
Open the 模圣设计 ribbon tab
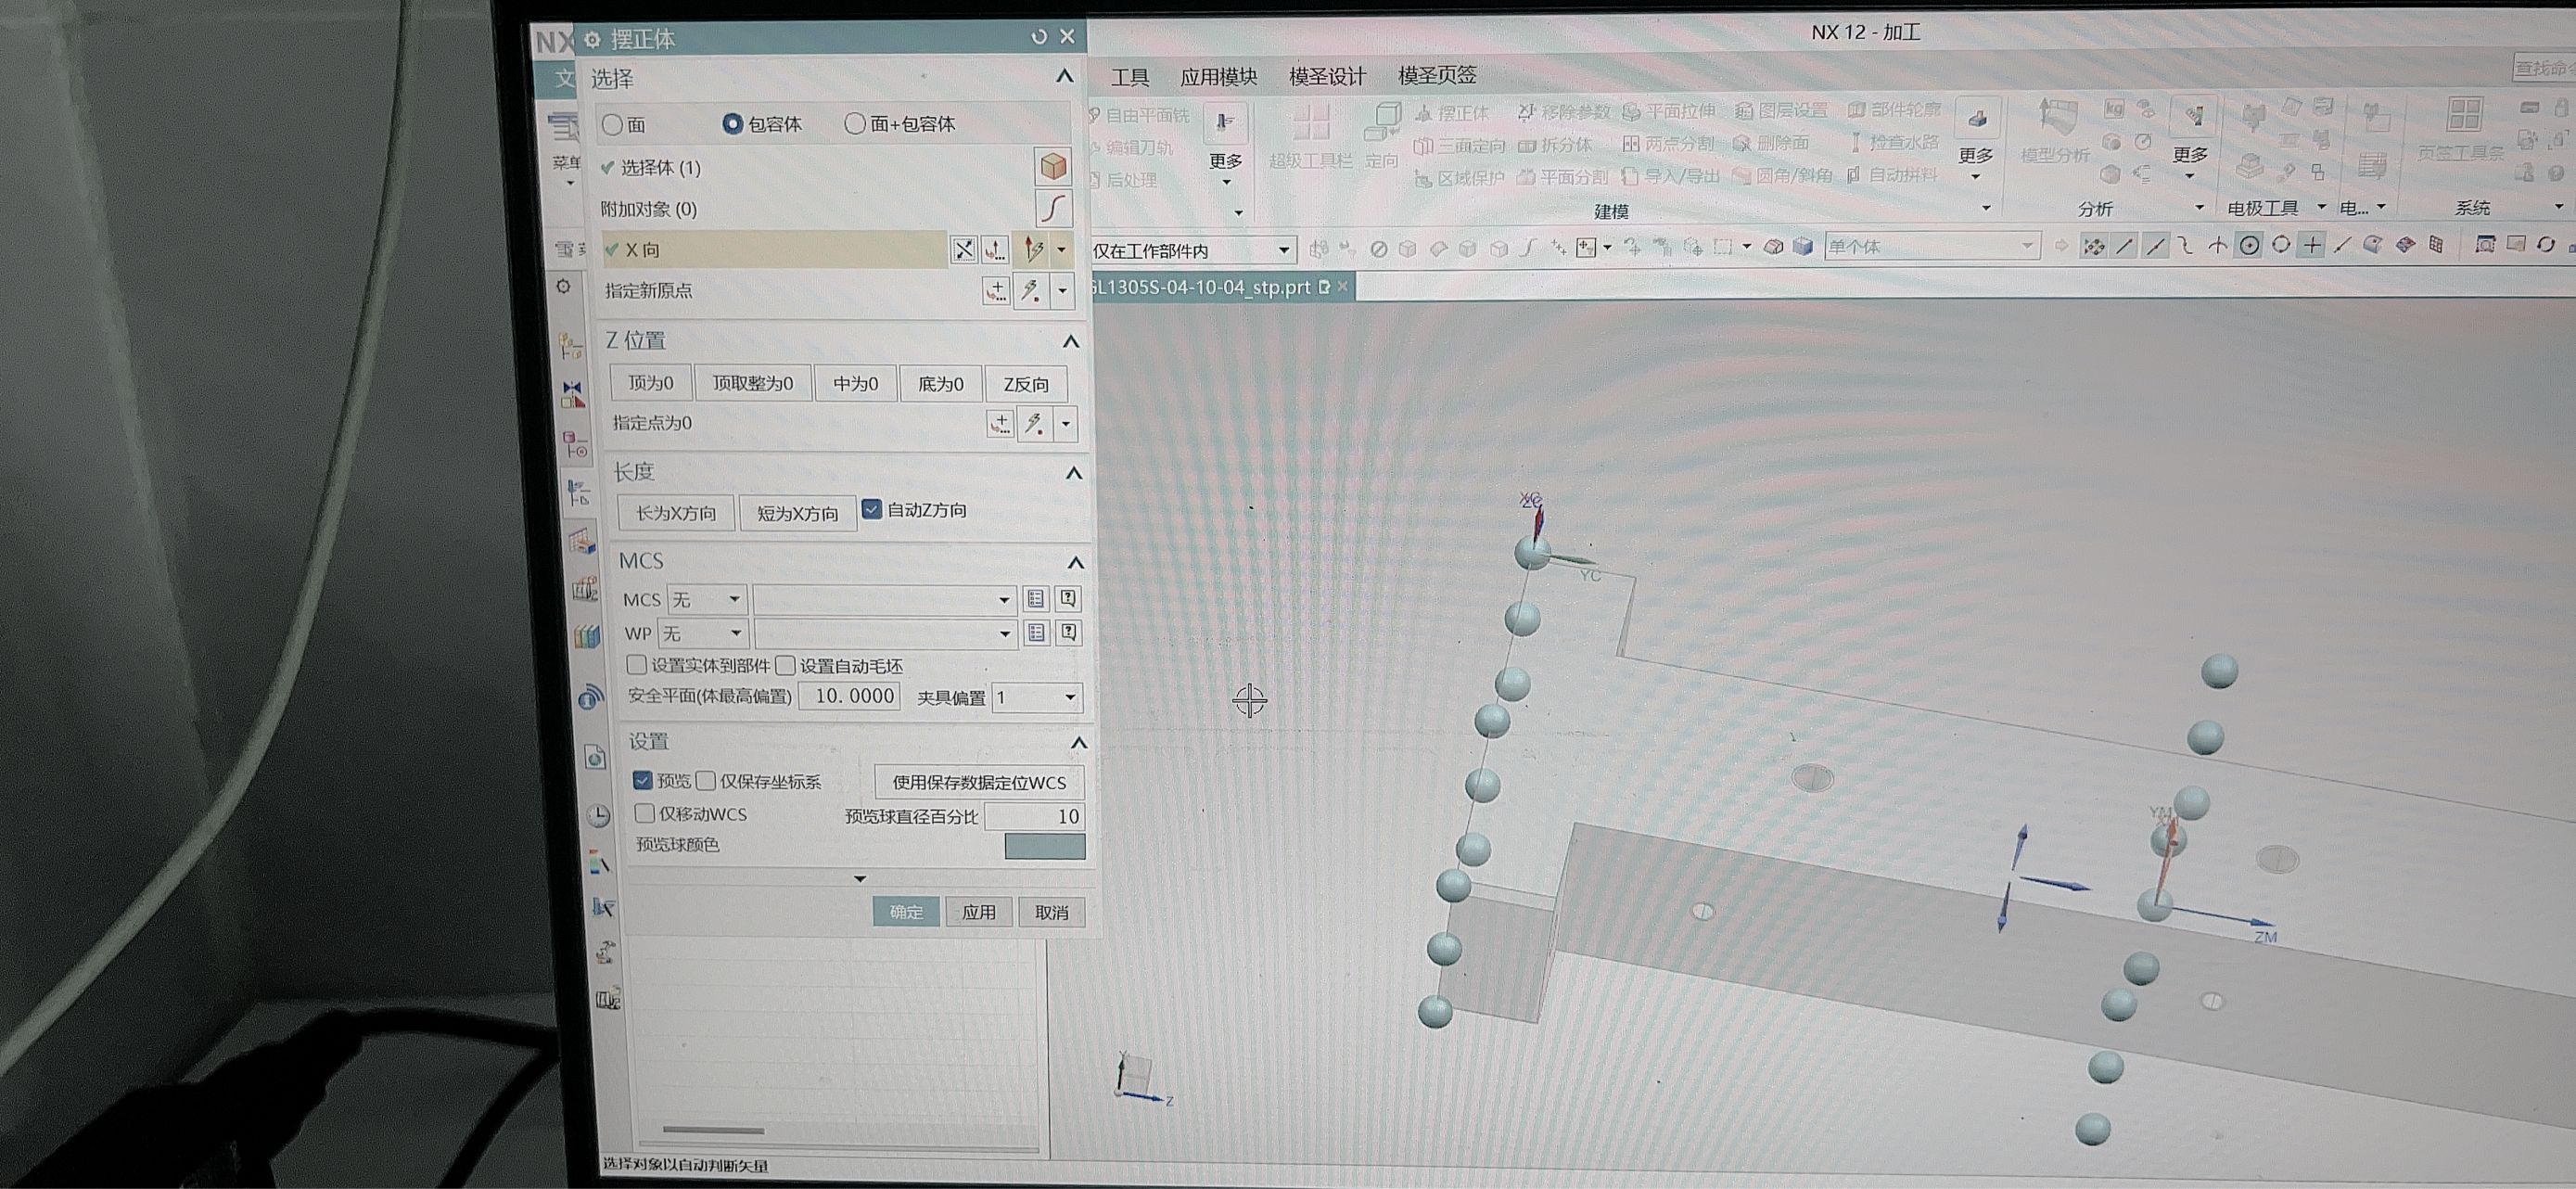1327,76
